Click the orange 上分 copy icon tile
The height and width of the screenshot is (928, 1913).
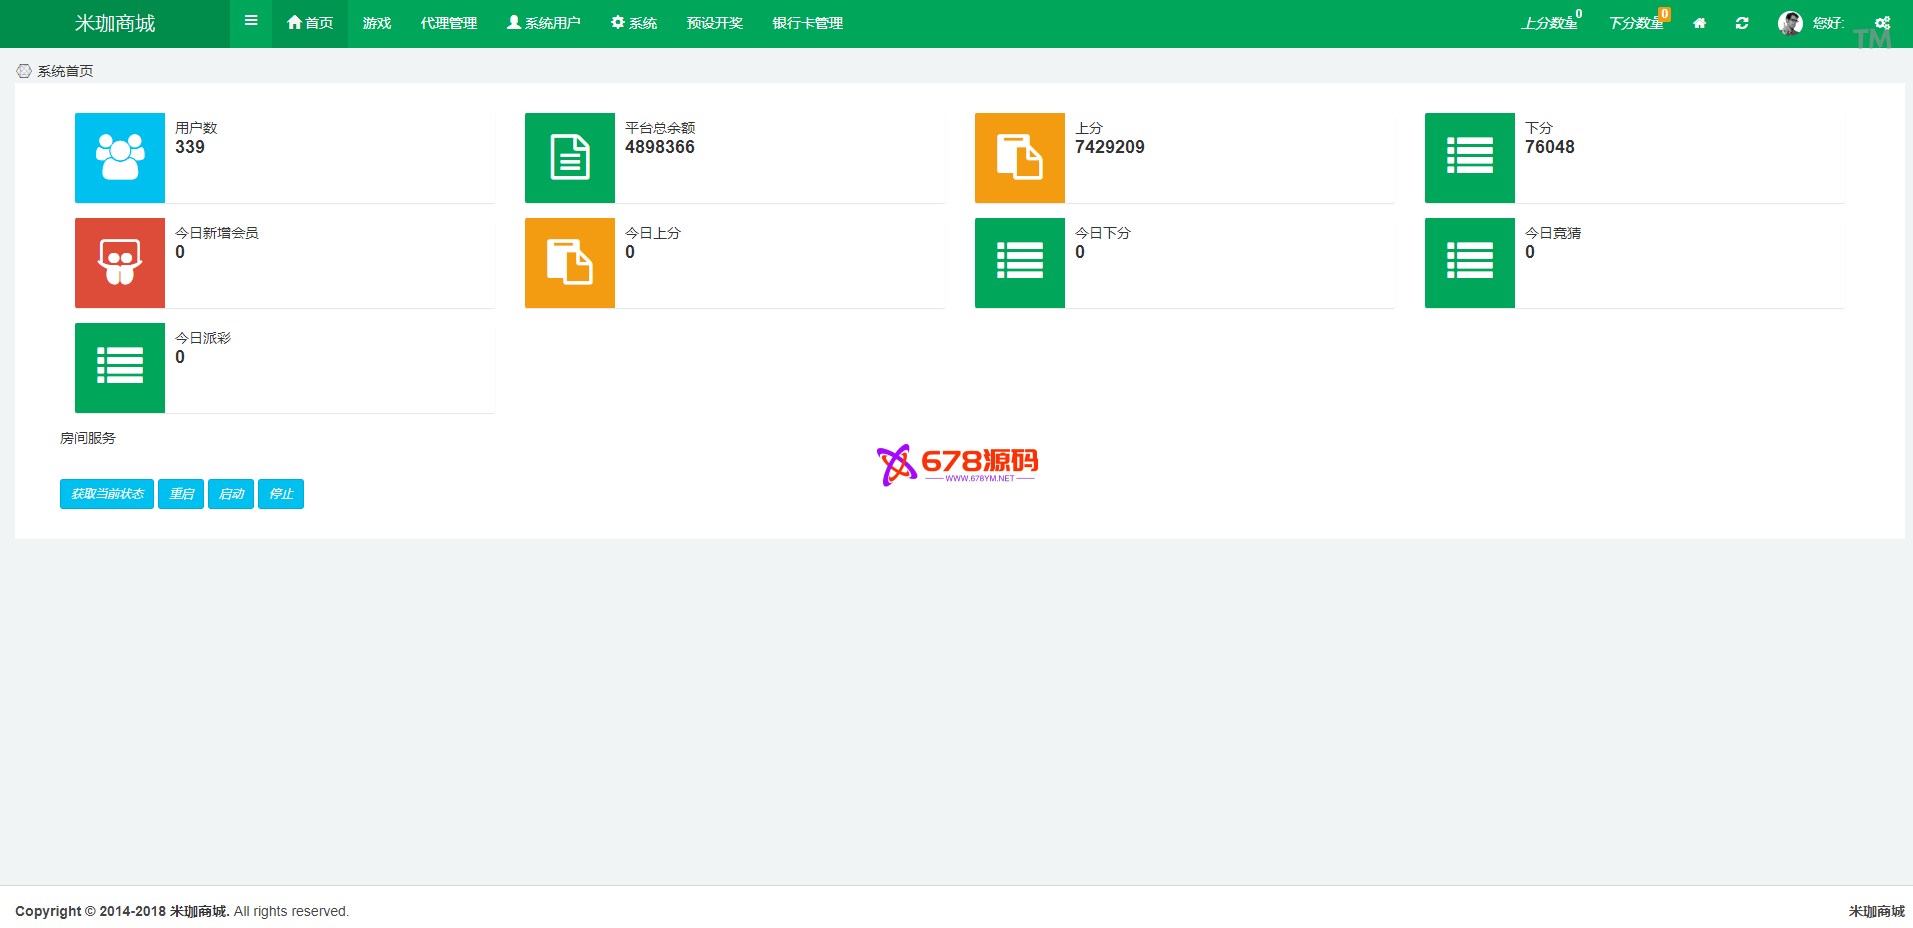(1020, 158)
